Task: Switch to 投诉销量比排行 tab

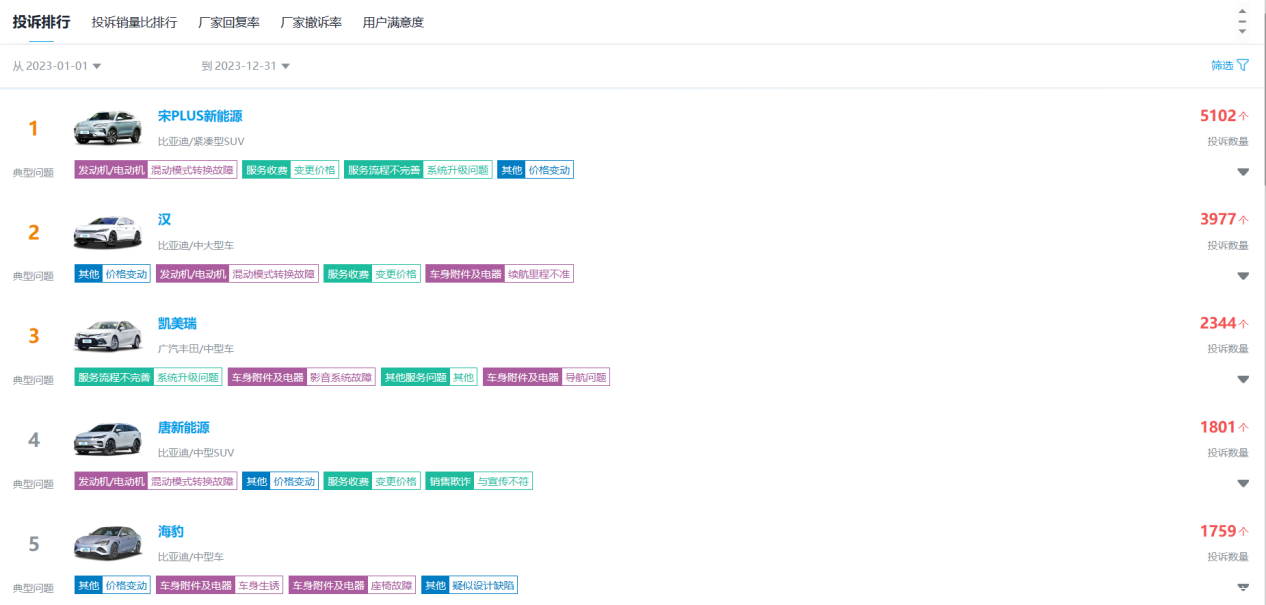Action: point(134,22)
